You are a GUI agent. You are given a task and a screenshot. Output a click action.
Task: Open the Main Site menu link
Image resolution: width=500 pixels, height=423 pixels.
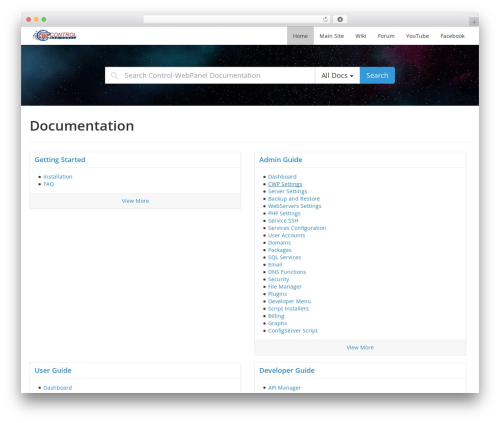pyautogui.click(x=332, y=36)
